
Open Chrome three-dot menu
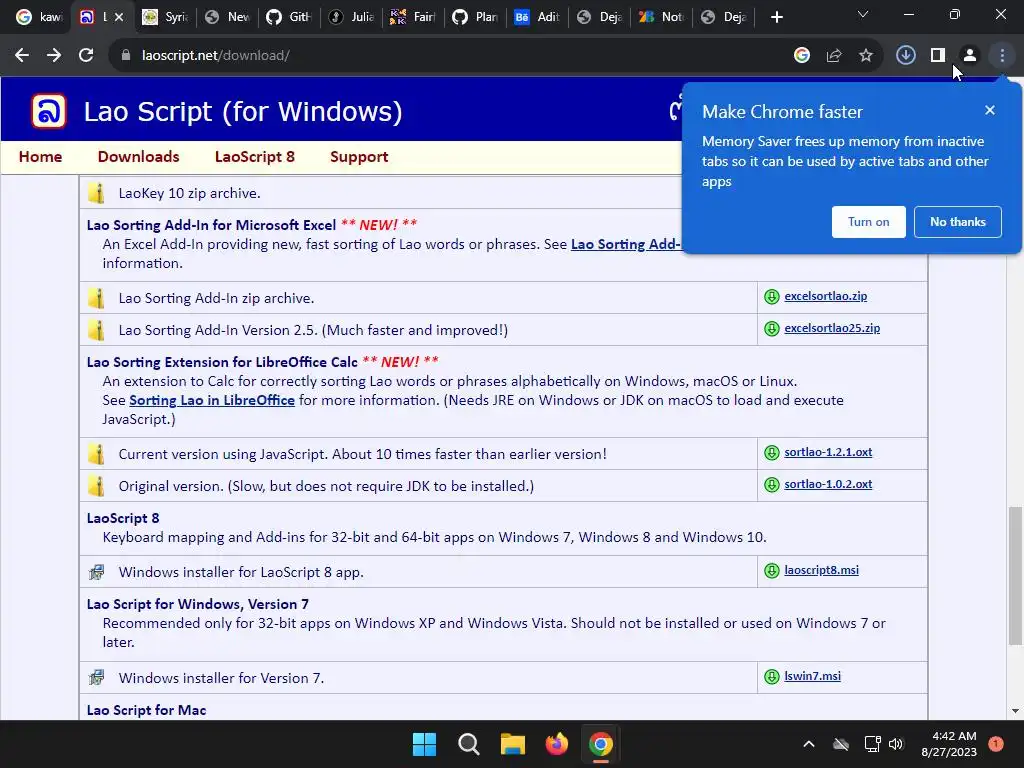coord(1002,56)
